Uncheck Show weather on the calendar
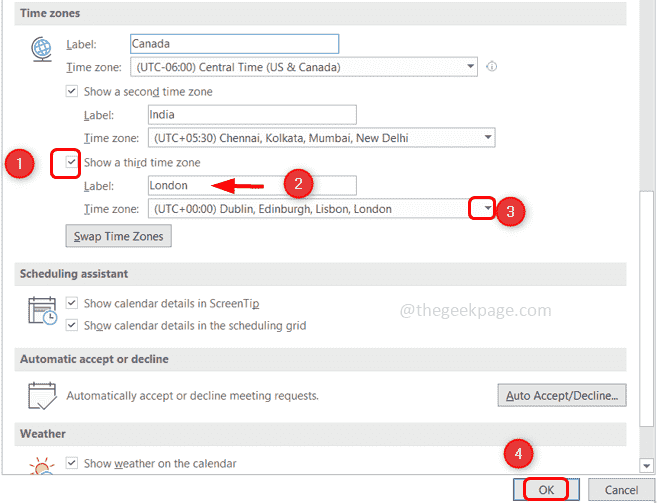The width and height of the screenshot is (657, 503). [x=71, y=463]
